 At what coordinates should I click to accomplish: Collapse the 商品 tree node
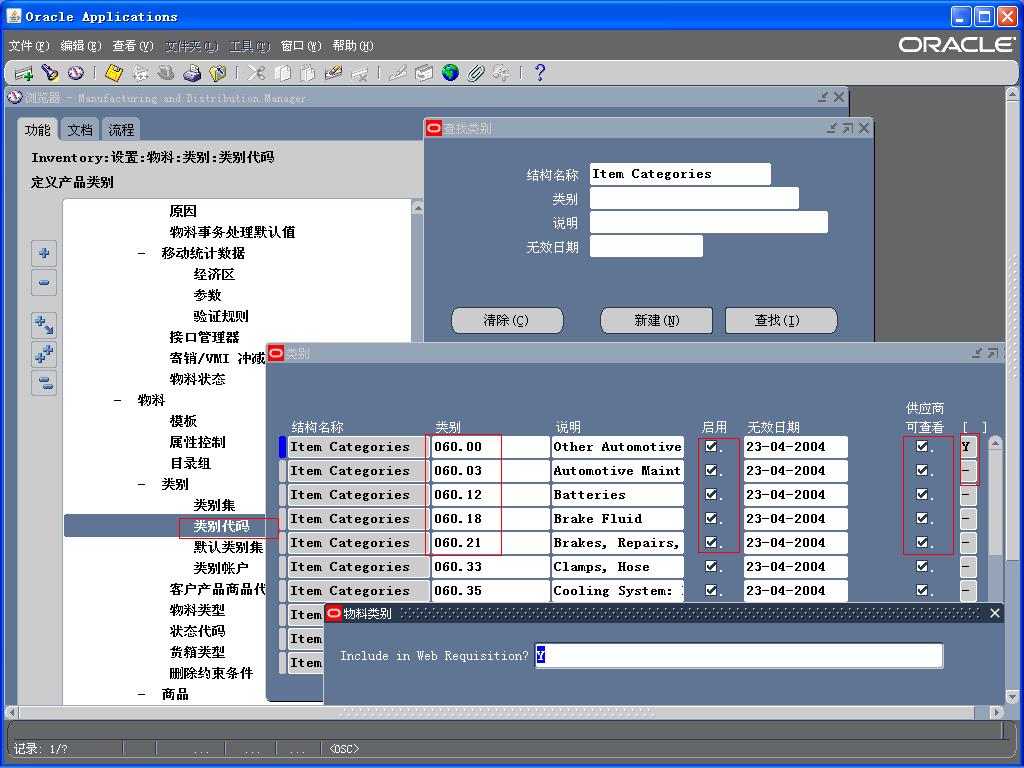[142, 694]
